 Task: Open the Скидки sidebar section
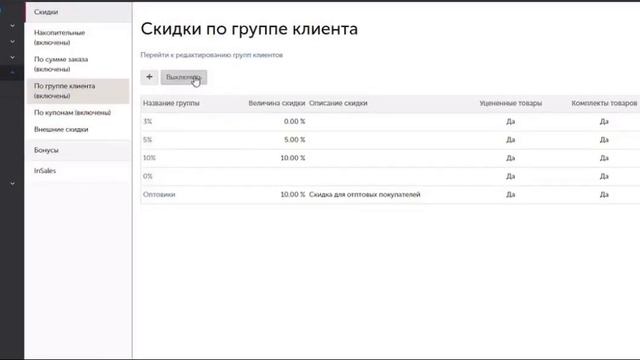pos(78,12)
